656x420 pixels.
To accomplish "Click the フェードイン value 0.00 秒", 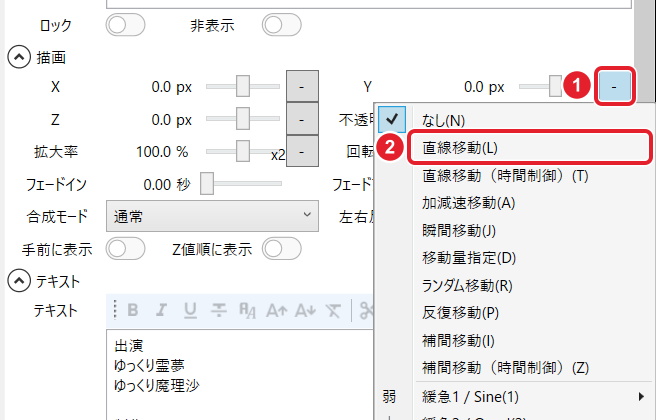I will [167, 184].
